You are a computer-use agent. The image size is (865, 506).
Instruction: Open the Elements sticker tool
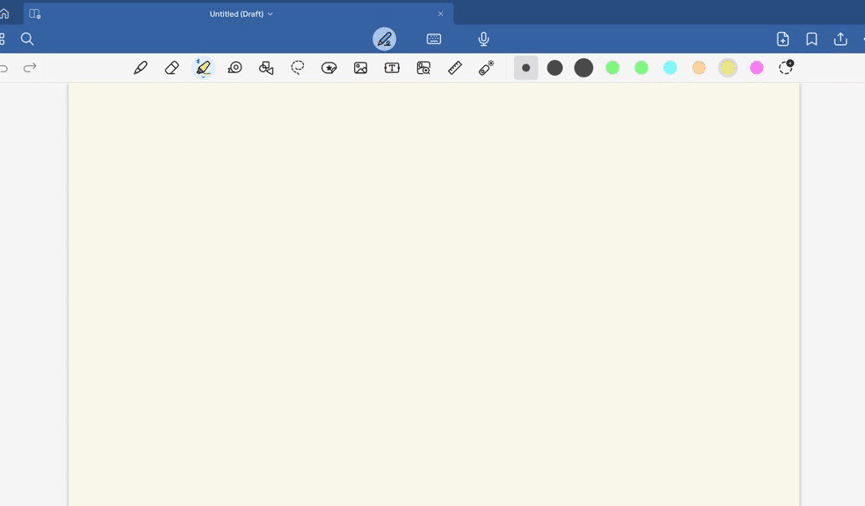pos(329,68)
